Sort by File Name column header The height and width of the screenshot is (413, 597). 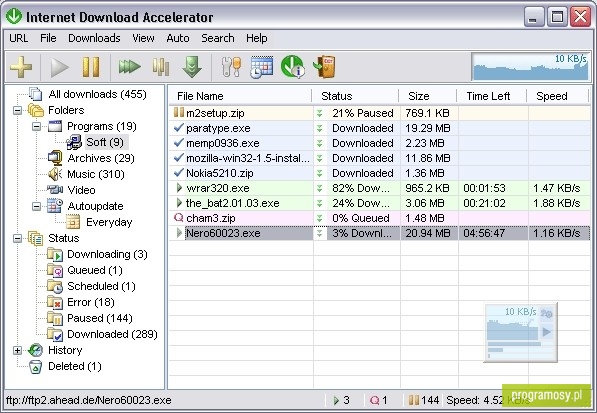click(x=240, y=96)
